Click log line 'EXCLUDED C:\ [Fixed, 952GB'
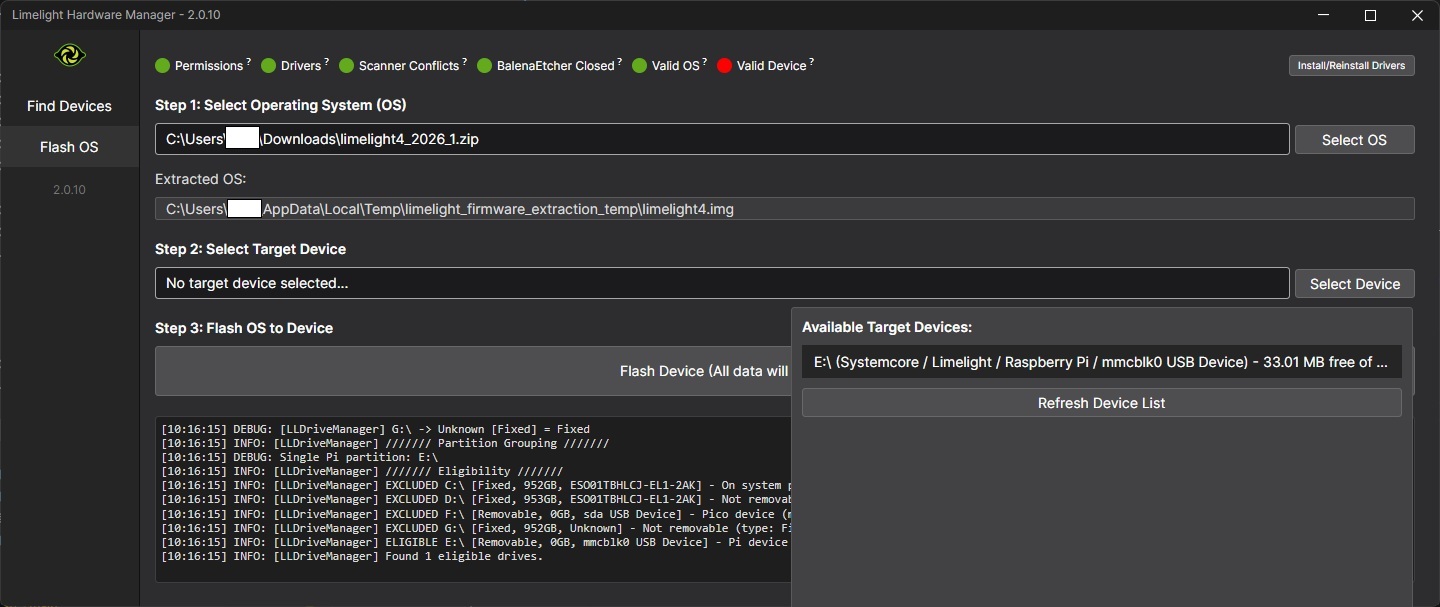Viewport: 1440px width, 607px height. click(475, 485)
